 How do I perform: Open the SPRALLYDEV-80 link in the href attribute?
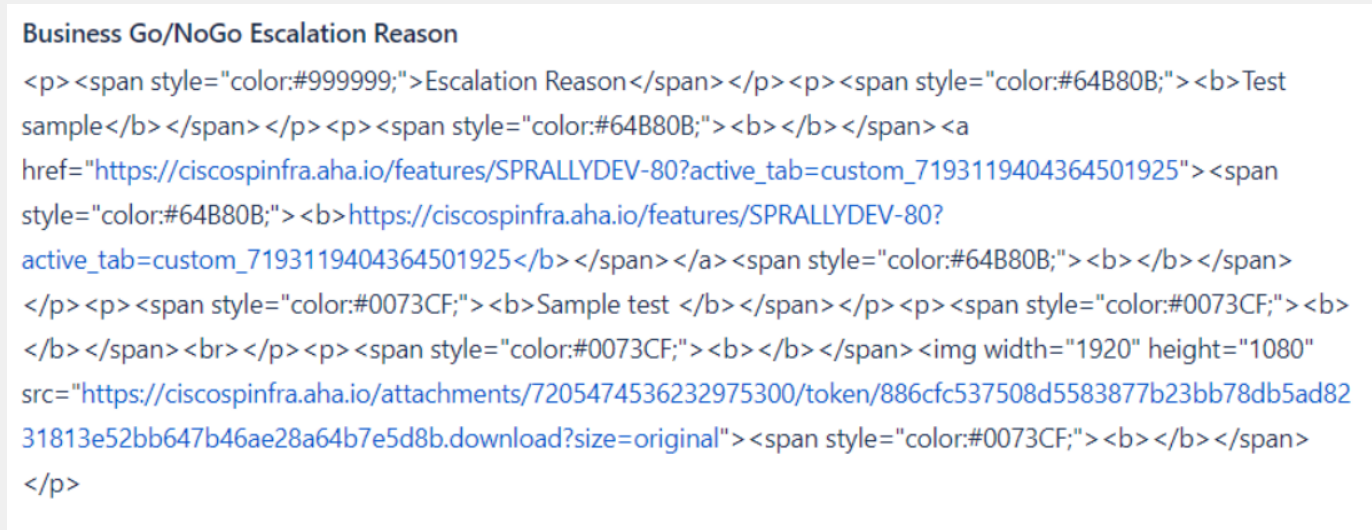[x=637, y=171]
